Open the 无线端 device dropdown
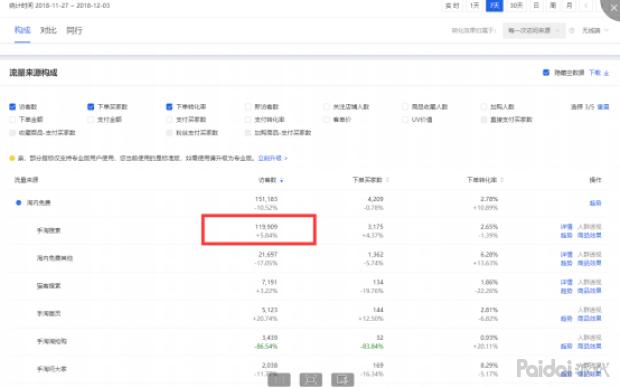Screen dimensions: 620x388 594,30
